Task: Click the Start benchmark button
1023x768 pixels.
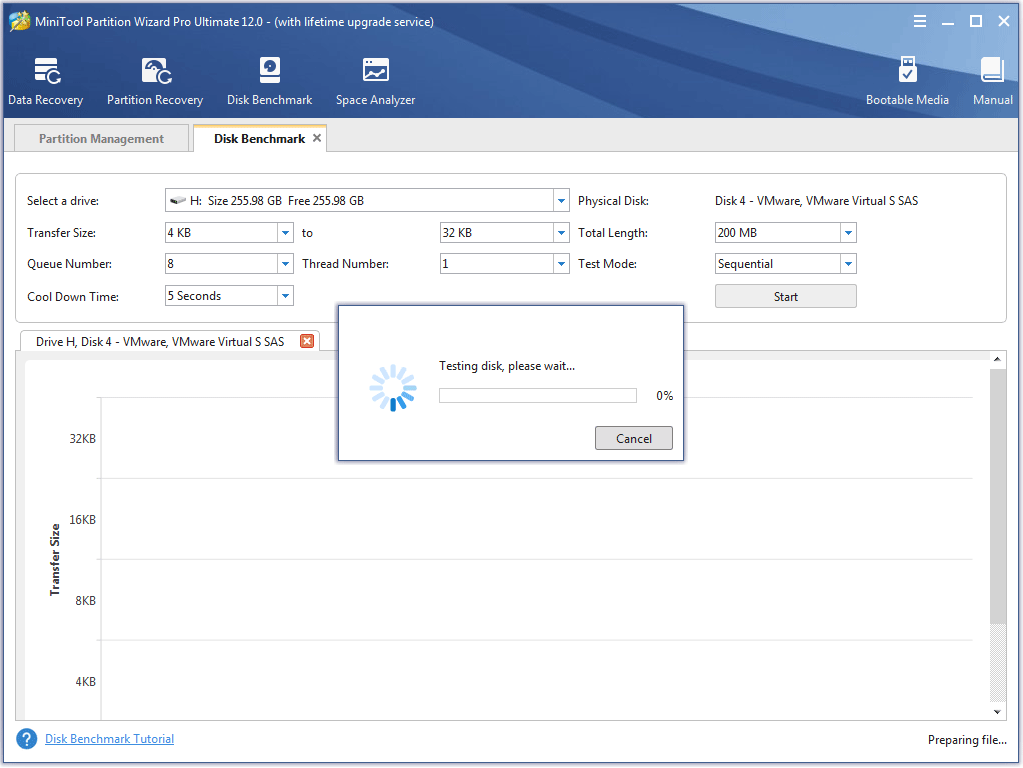Action: pos(786,296)
